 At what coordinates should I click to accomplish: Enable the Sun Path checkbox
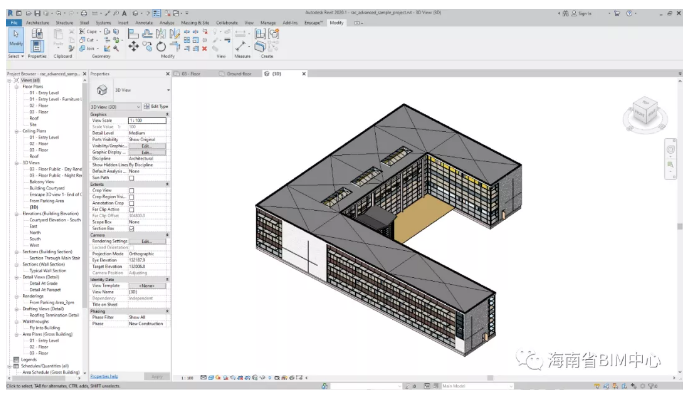[131, 178]
